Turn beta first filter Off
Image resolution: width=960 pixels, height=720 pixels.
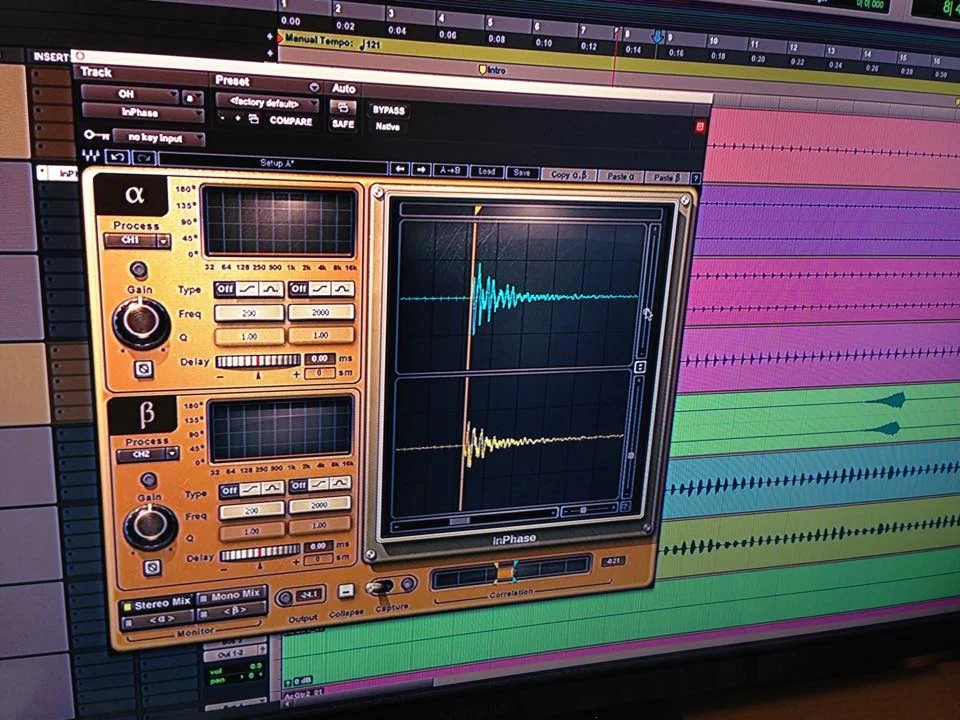click(x=229, y=490)
